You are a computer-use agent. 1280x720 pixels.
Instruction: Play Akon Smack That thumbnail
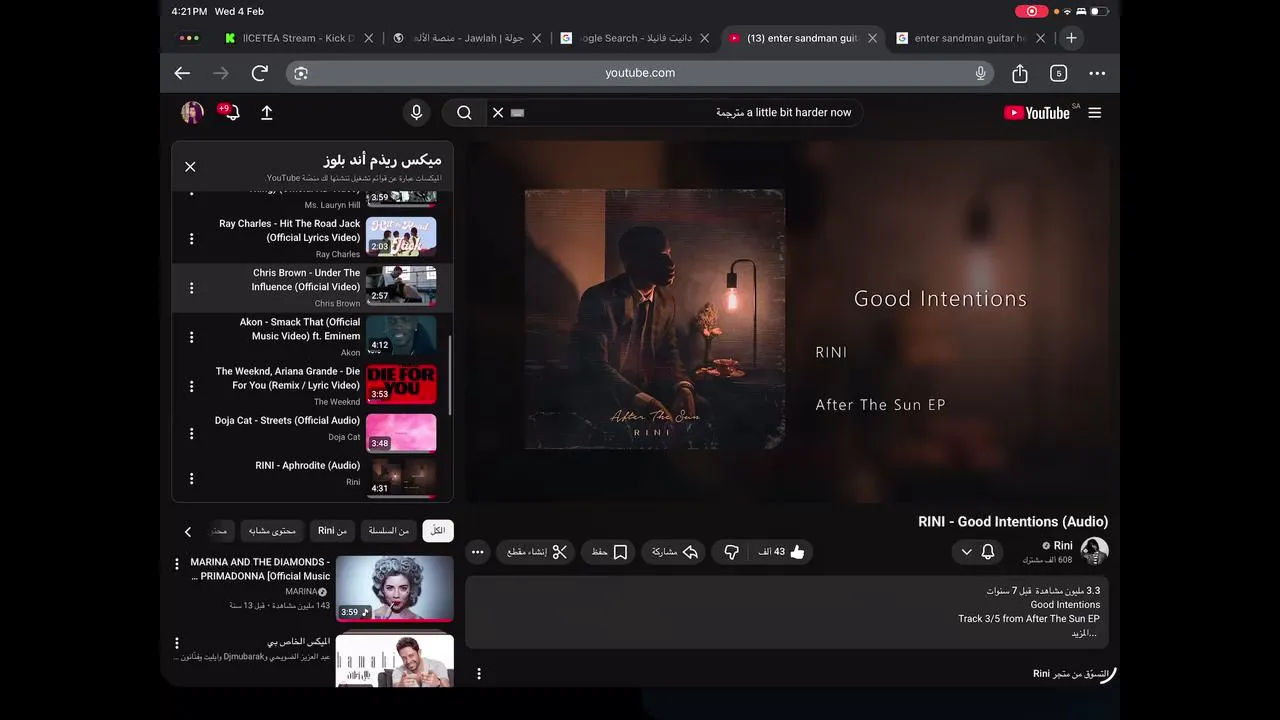pos(401,334)
